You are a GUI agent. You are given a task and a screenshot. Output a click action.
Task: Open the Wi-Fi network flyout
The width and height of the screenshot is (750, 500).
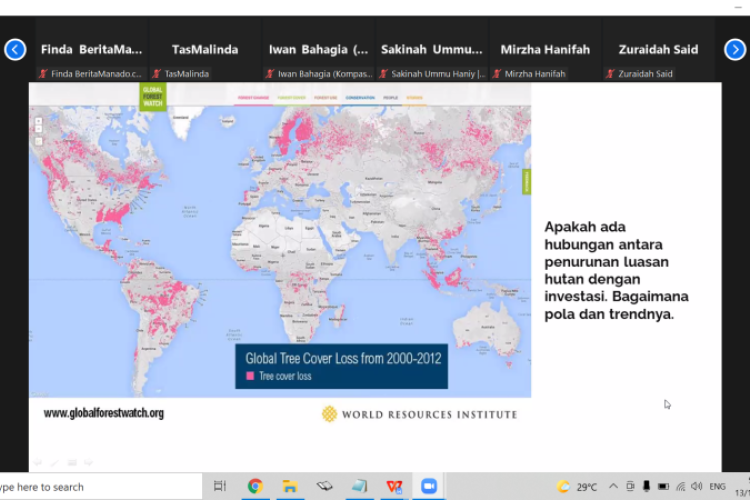pos(680,487)
